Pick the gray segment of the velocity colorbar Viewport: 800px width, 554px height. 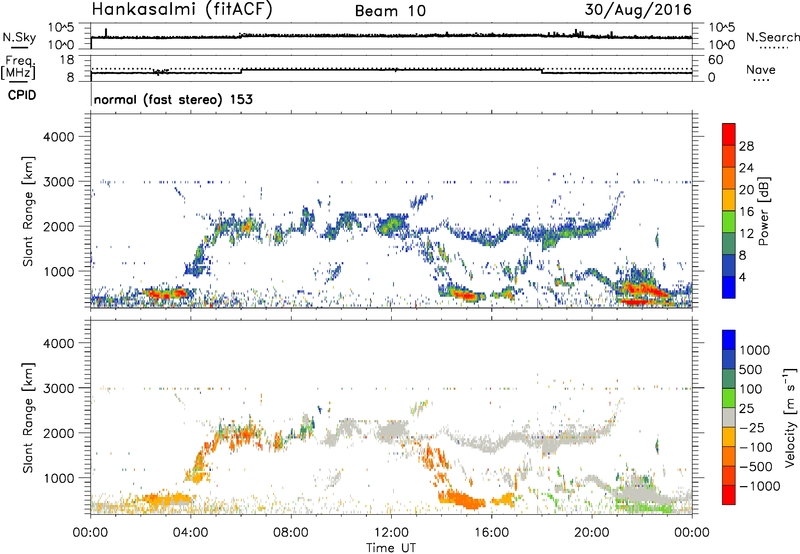[x=729, y=417]
